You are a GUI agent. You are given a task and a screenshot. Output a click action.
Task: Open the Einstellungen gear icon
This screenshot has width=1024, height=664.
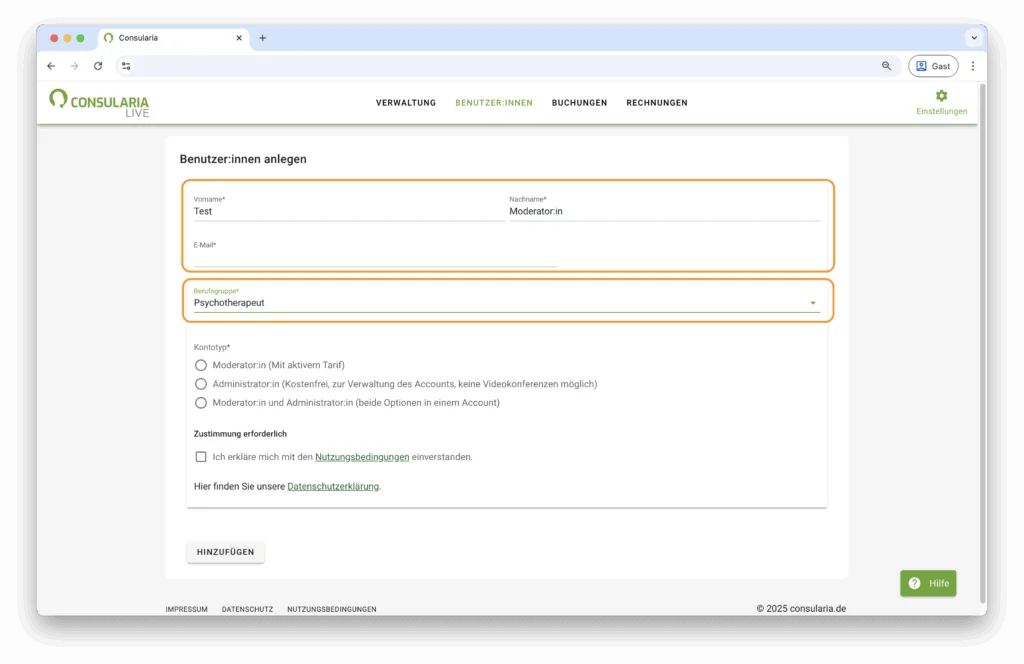pos(941,96)
